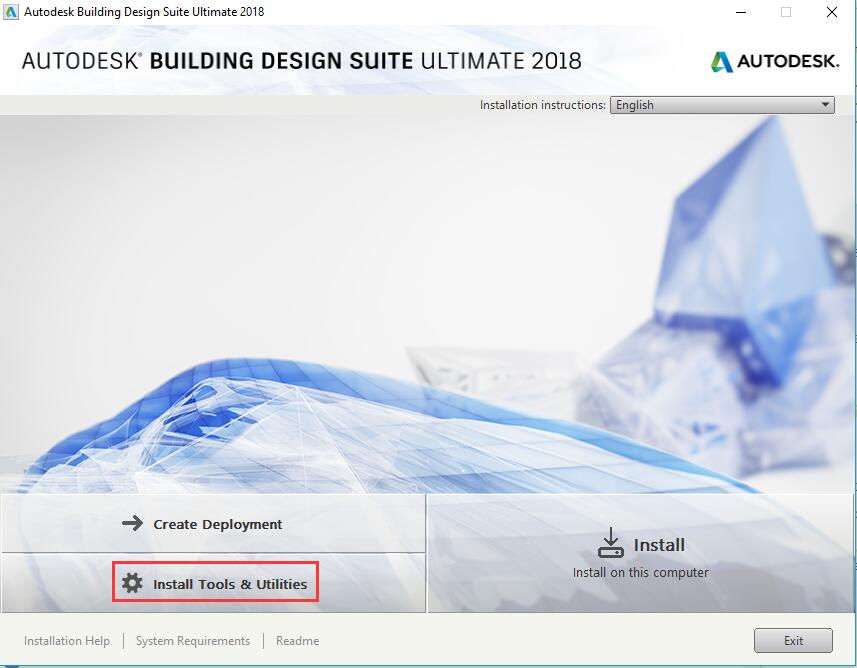Screen dimensions: 857x668
Task: Click the arrow icon beside Create Deployment
Action: coord(132,523)
